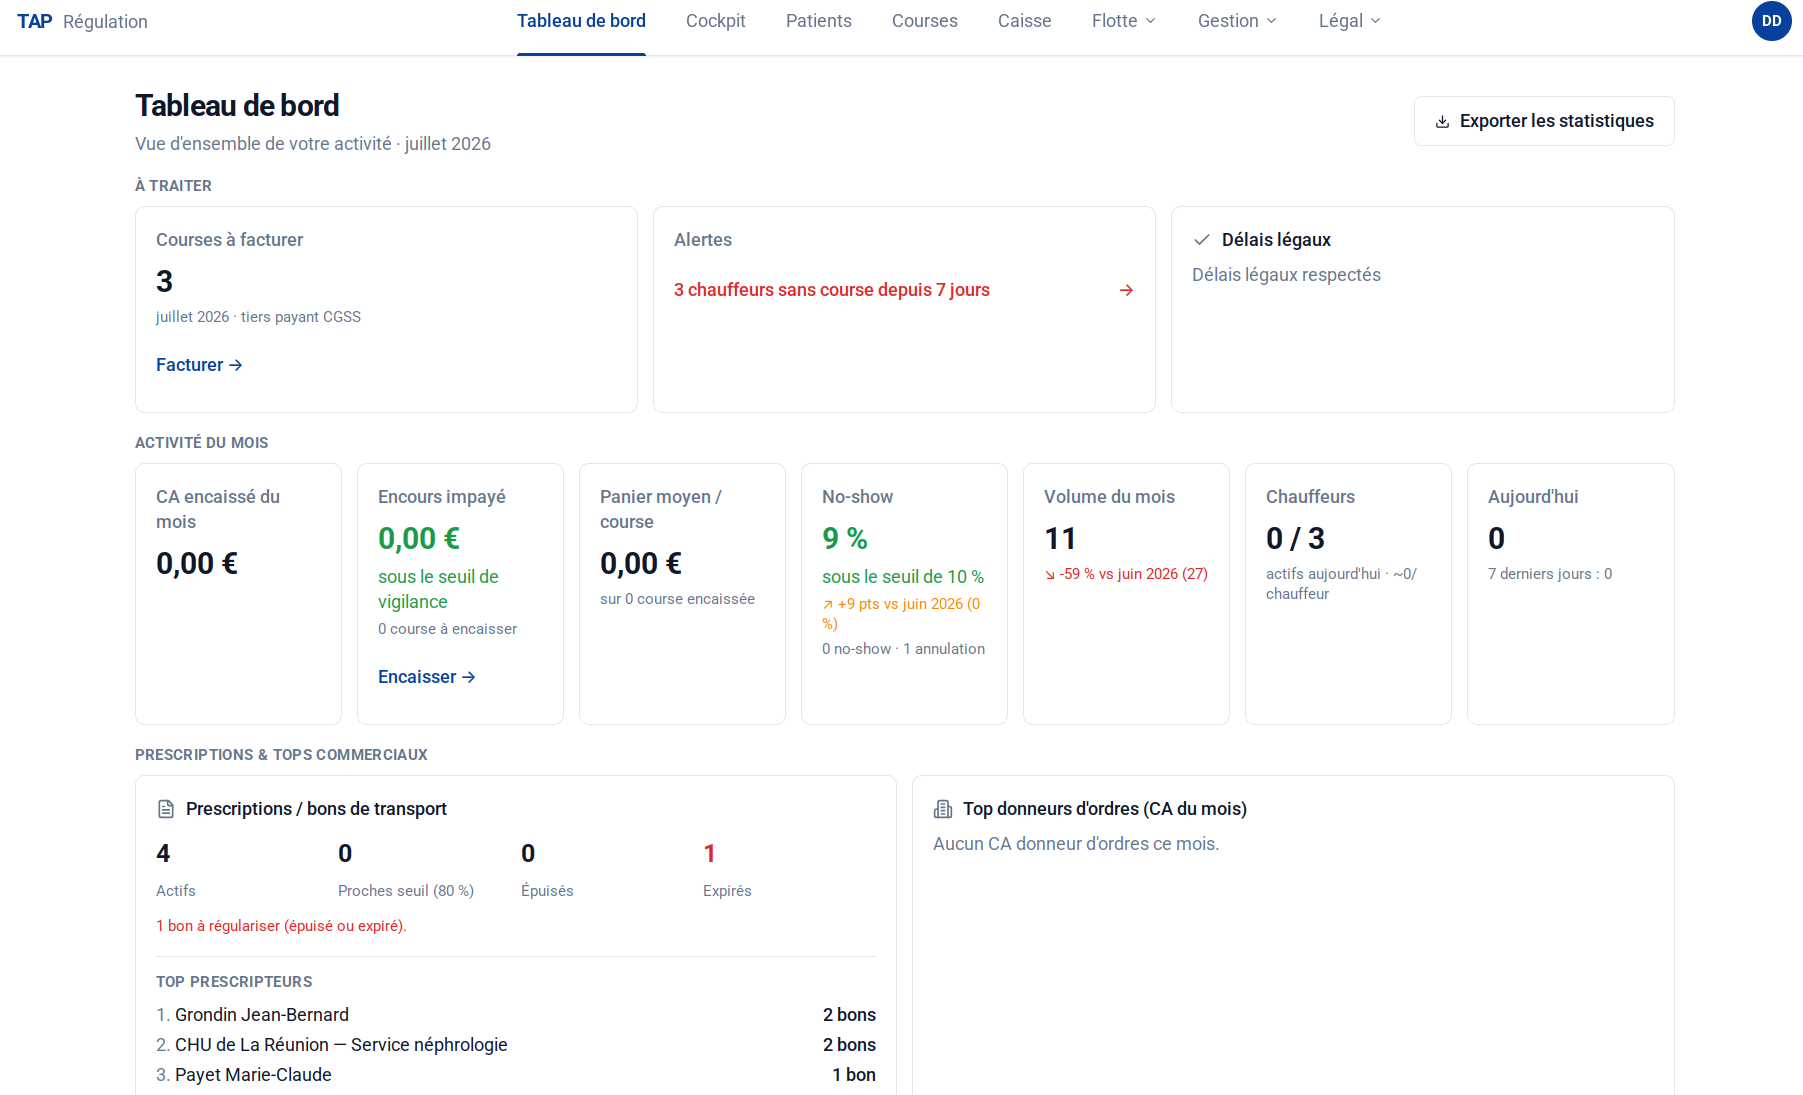Switch to the Courses tab
Screen dimensions: 1803x1095
pos(925,21)
